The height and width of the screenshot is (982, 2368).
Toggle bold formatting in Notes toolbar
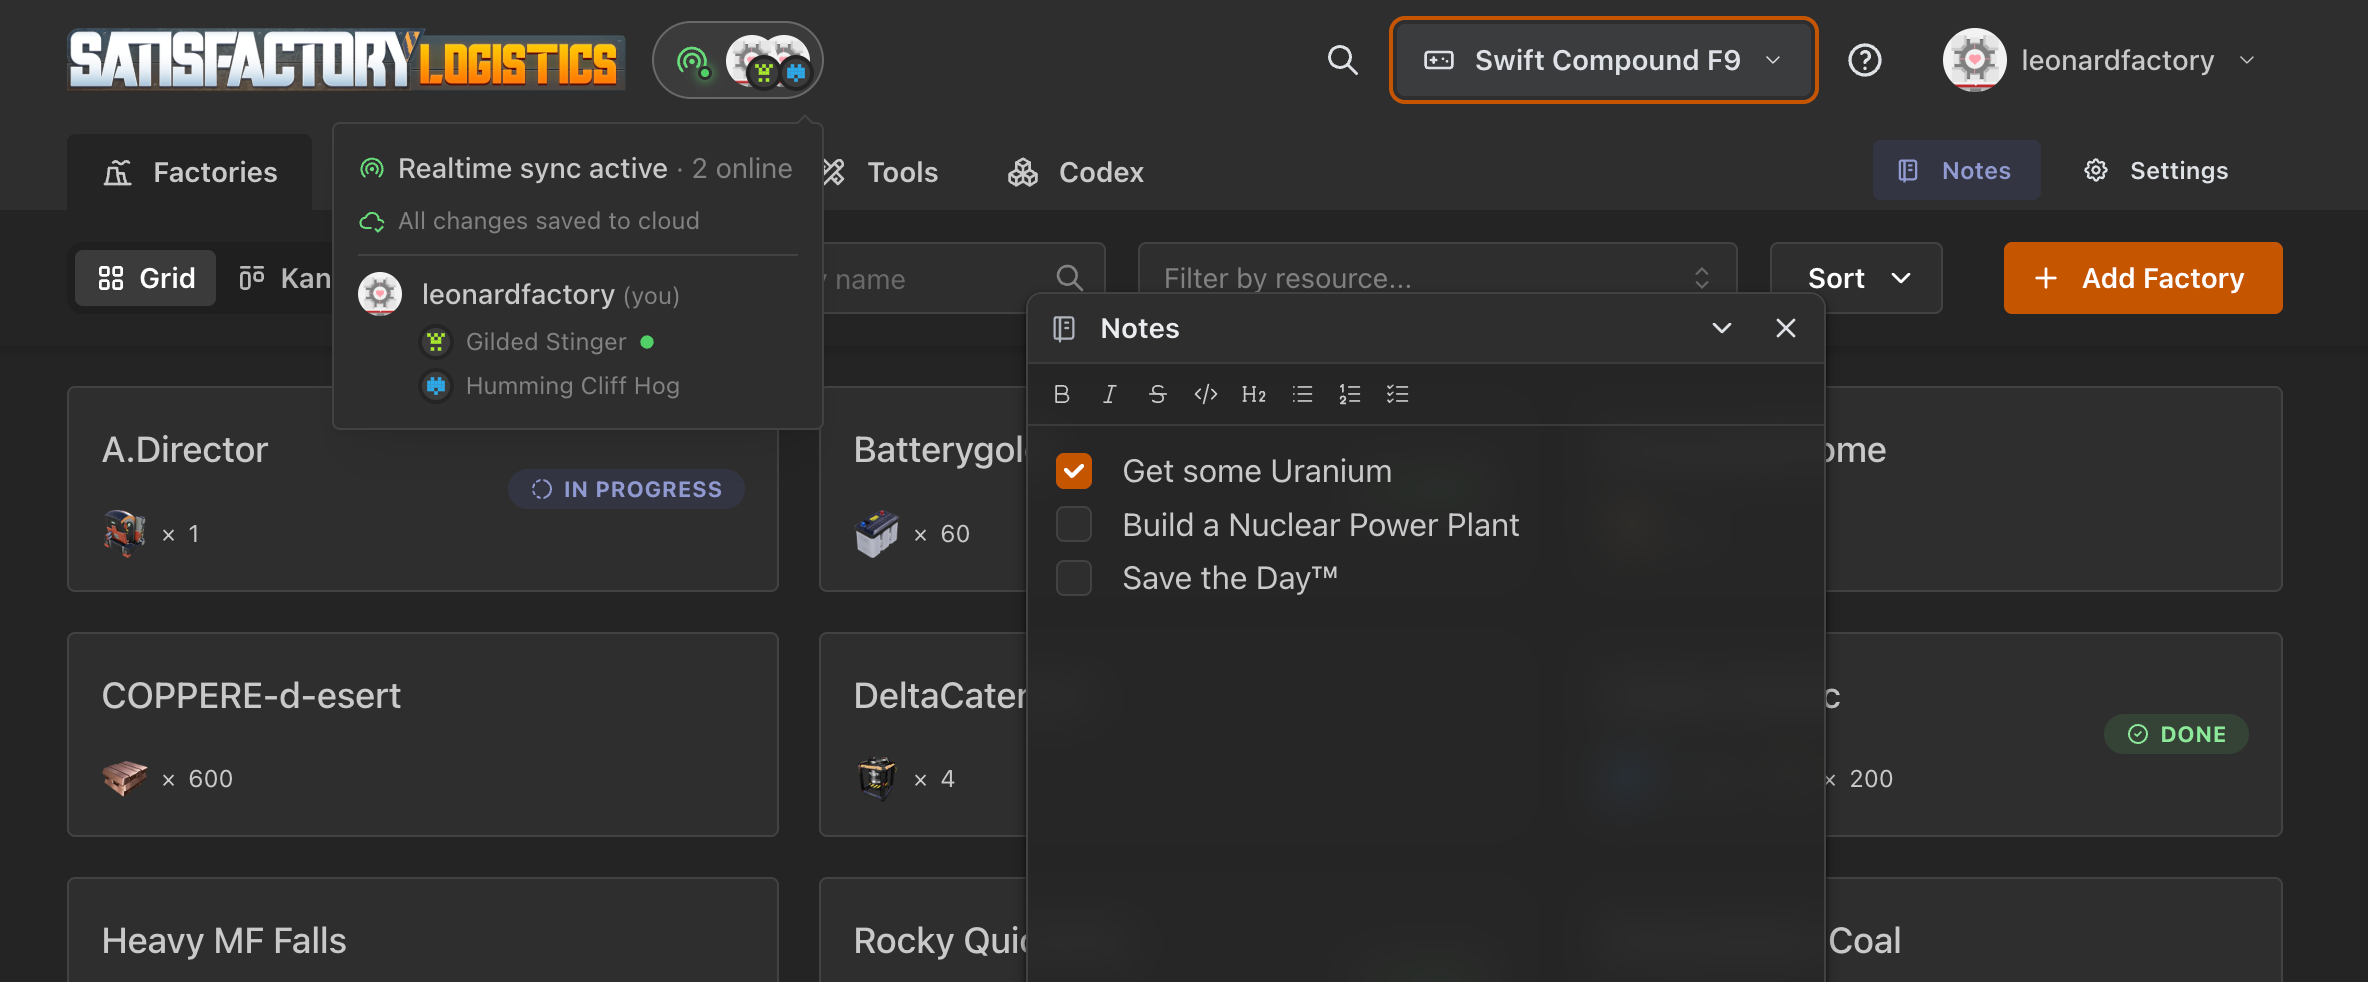1062,394
